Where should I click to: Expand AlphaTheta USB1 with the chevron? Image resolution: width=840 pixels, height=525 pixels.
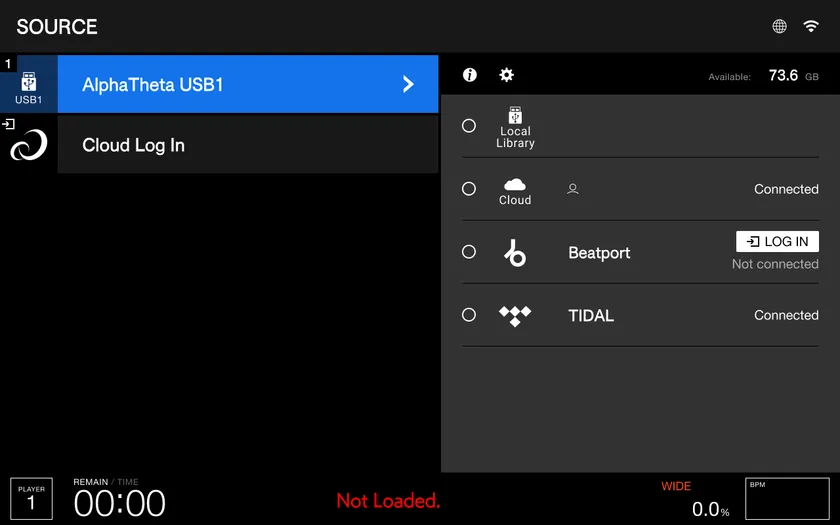[408, 84]
